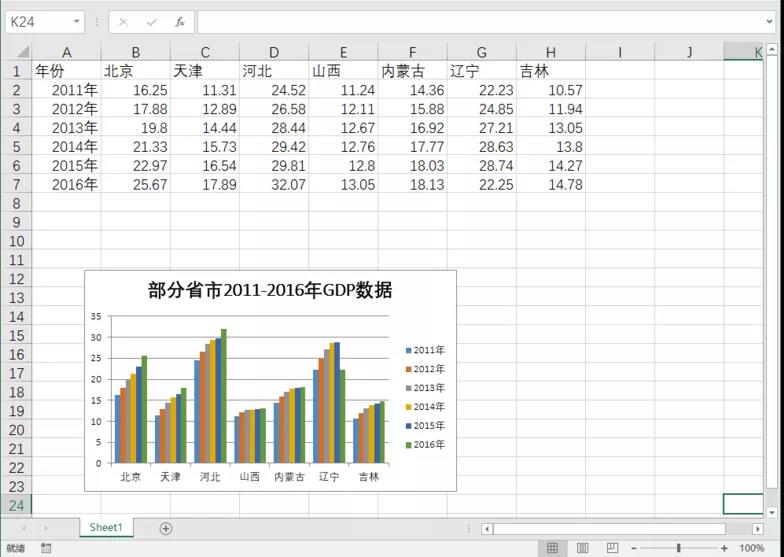Click selected cell K24
The image size is (784, 557).
click(x=743, y=504)
